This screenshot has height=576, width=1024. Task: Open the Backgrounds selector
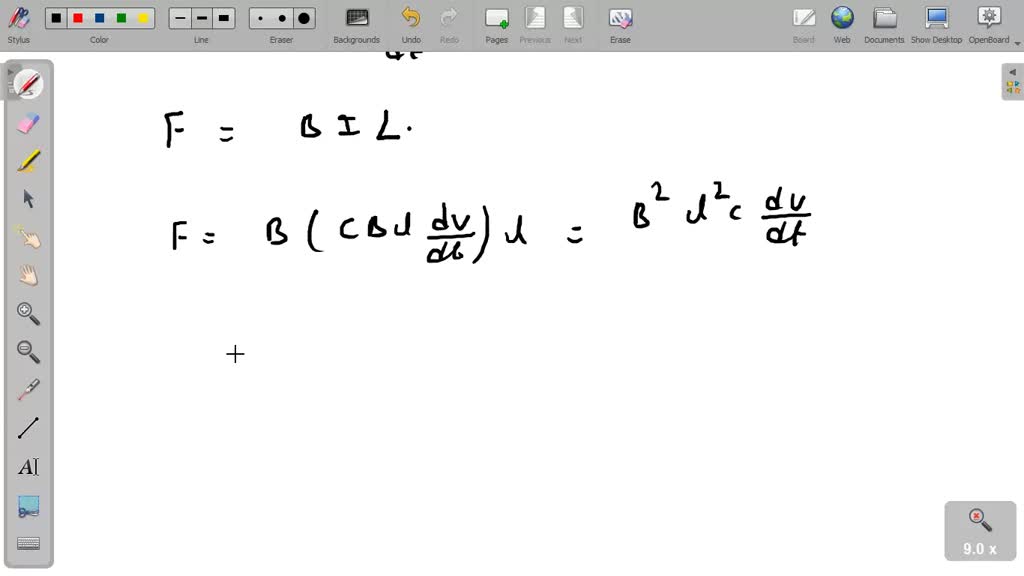(356, 22)
